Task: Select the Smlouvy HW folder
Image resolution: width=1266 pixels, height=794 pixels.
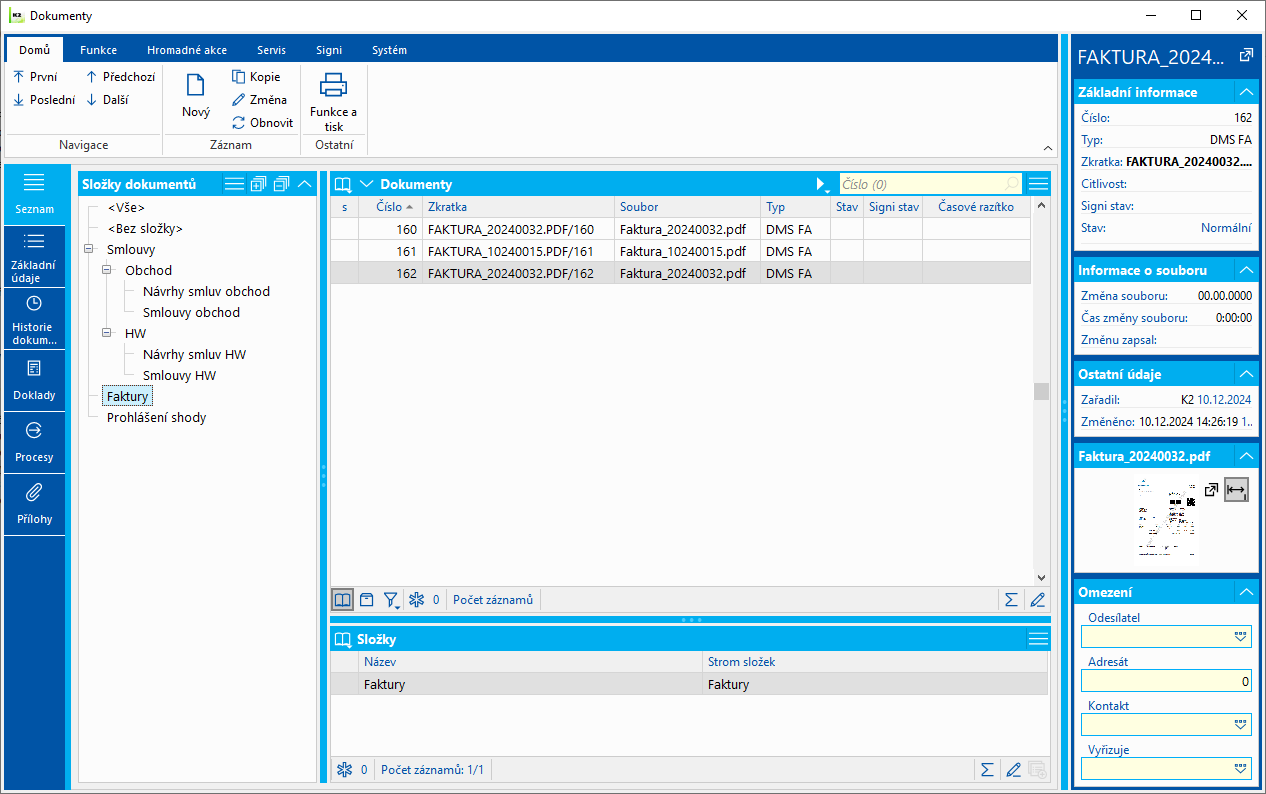Action: pyautogui.click(x=179, y=375)
